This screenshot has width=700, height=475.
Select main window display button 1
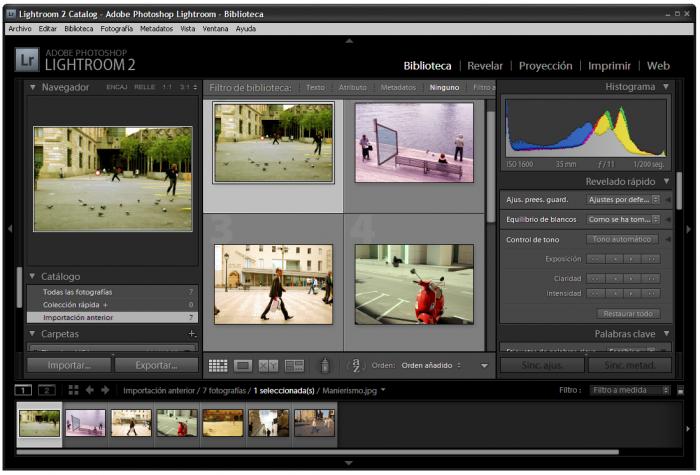point(25,390)
